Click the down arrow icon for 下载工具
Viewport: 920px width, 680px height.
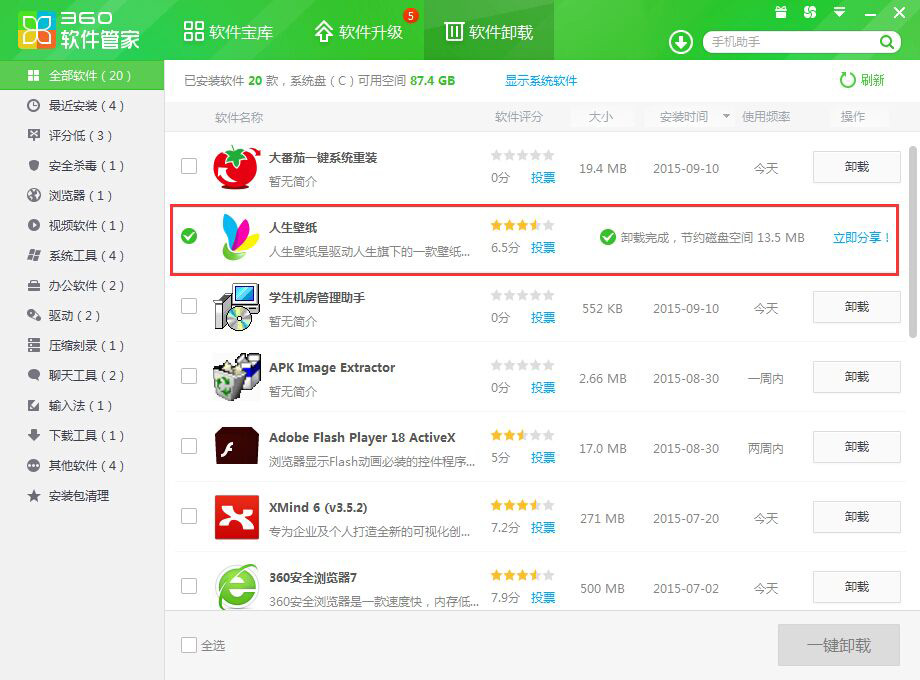click(34, 435)
